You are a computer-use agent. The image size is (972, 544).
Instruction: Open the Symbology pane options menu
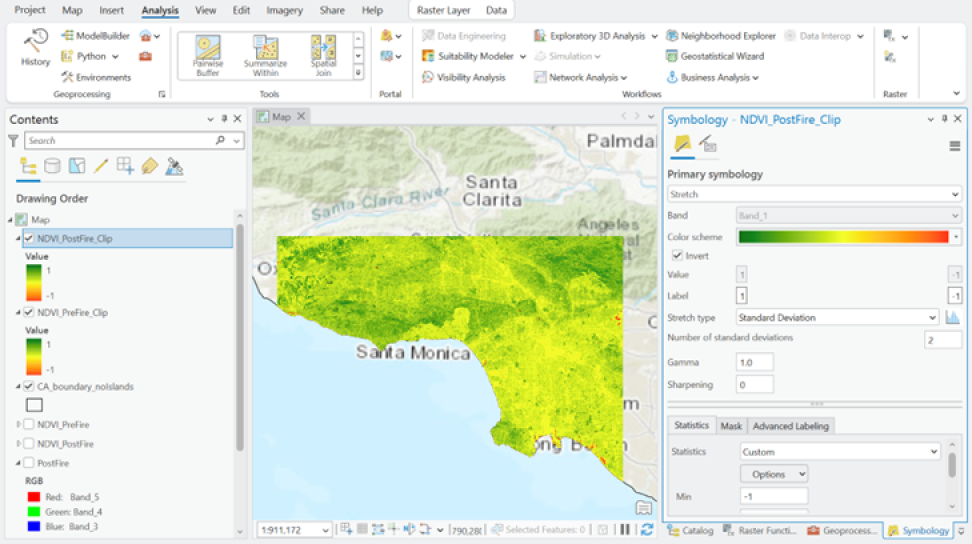[x=955, y=146]
